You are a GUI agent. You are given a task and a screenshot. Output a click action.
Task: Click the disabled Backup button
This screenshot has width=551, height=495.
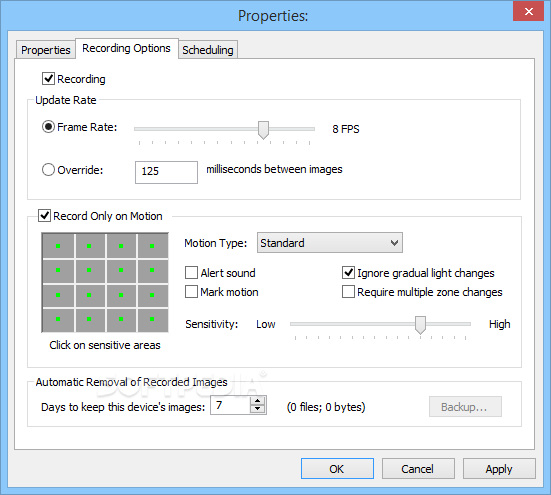(465, 407)
